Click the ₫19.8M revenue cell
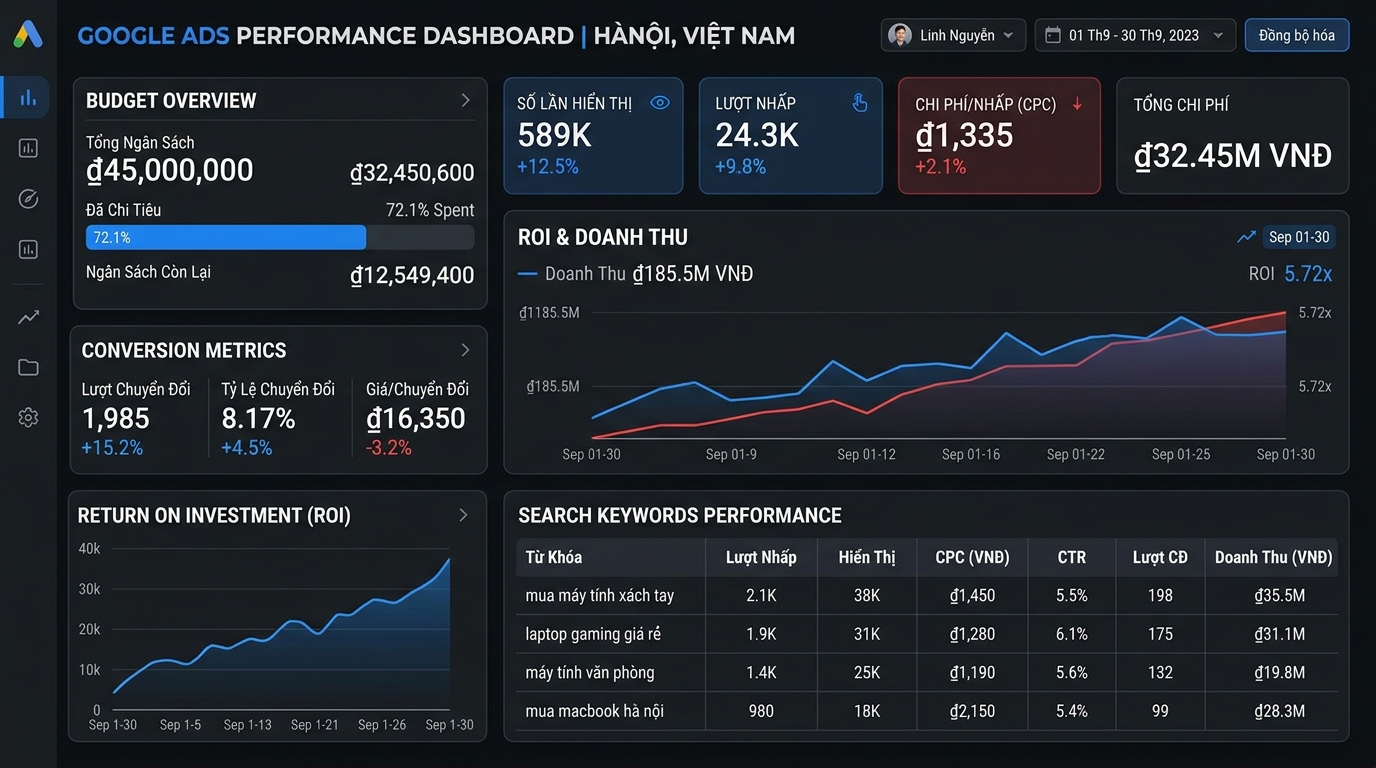Viewport: 1376px width, 768px height. (1279, 672)
